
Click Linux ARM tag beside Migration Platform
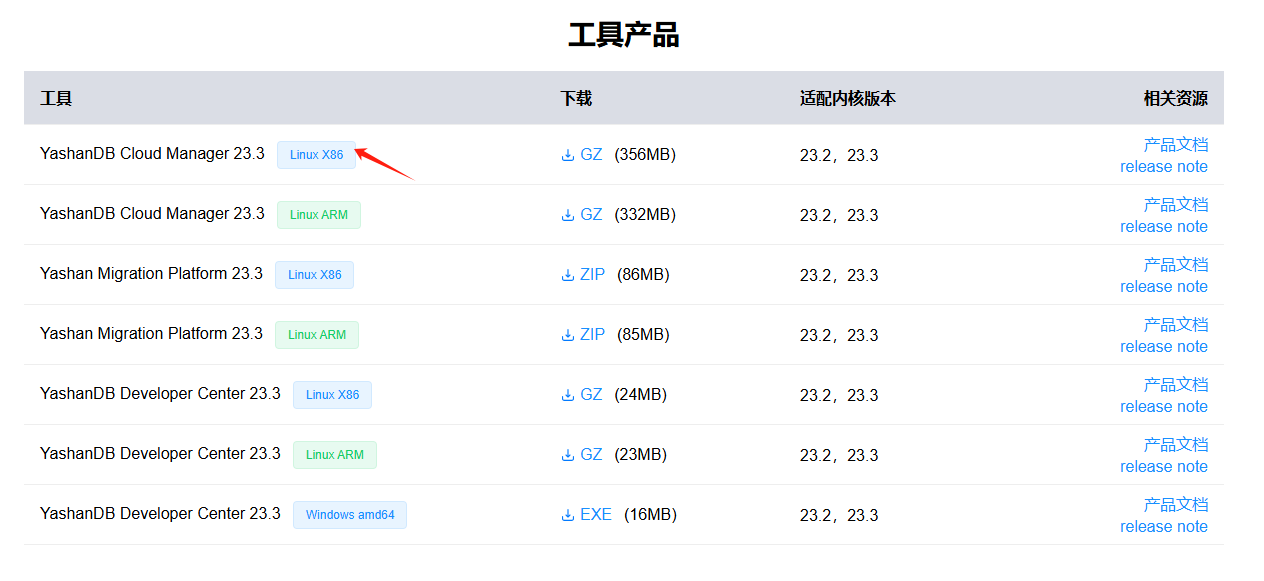click(x=317, y=335)
